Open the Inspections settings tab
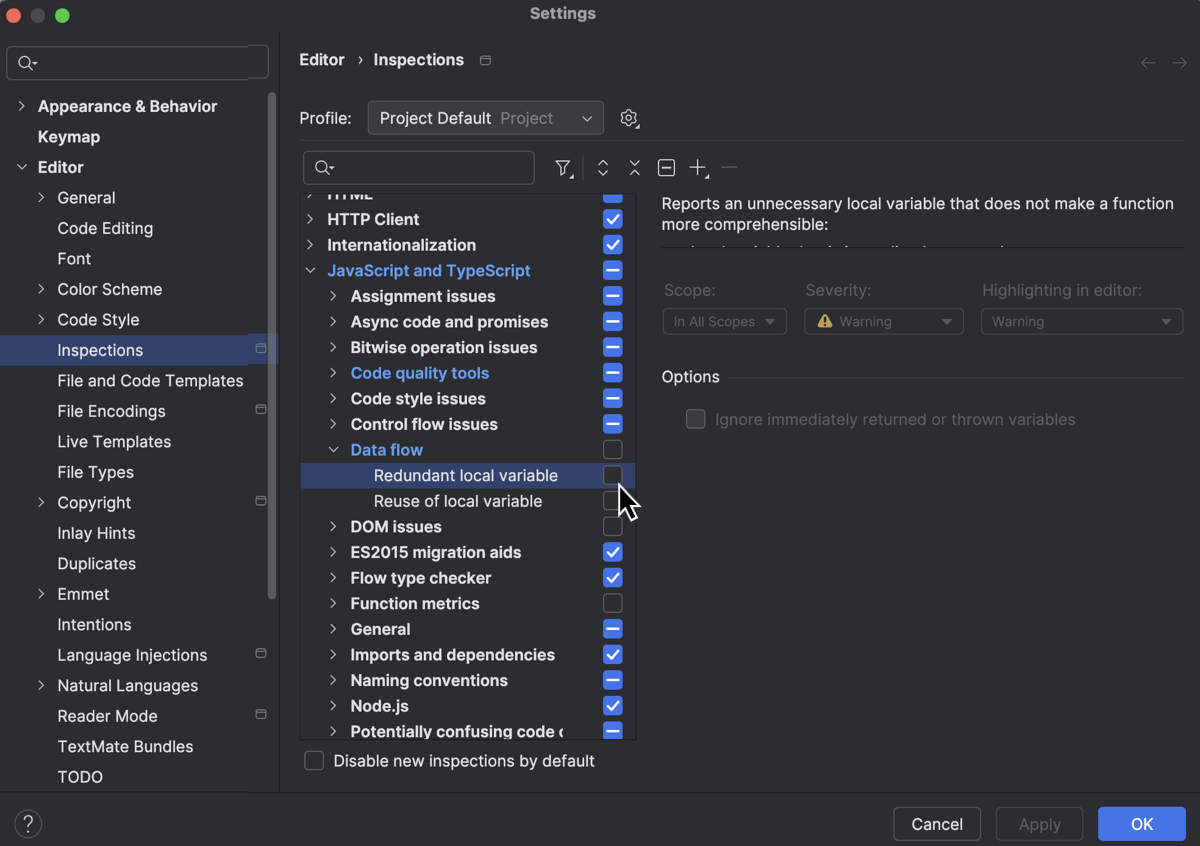1200x846 pixels. [x=100, y=350]
